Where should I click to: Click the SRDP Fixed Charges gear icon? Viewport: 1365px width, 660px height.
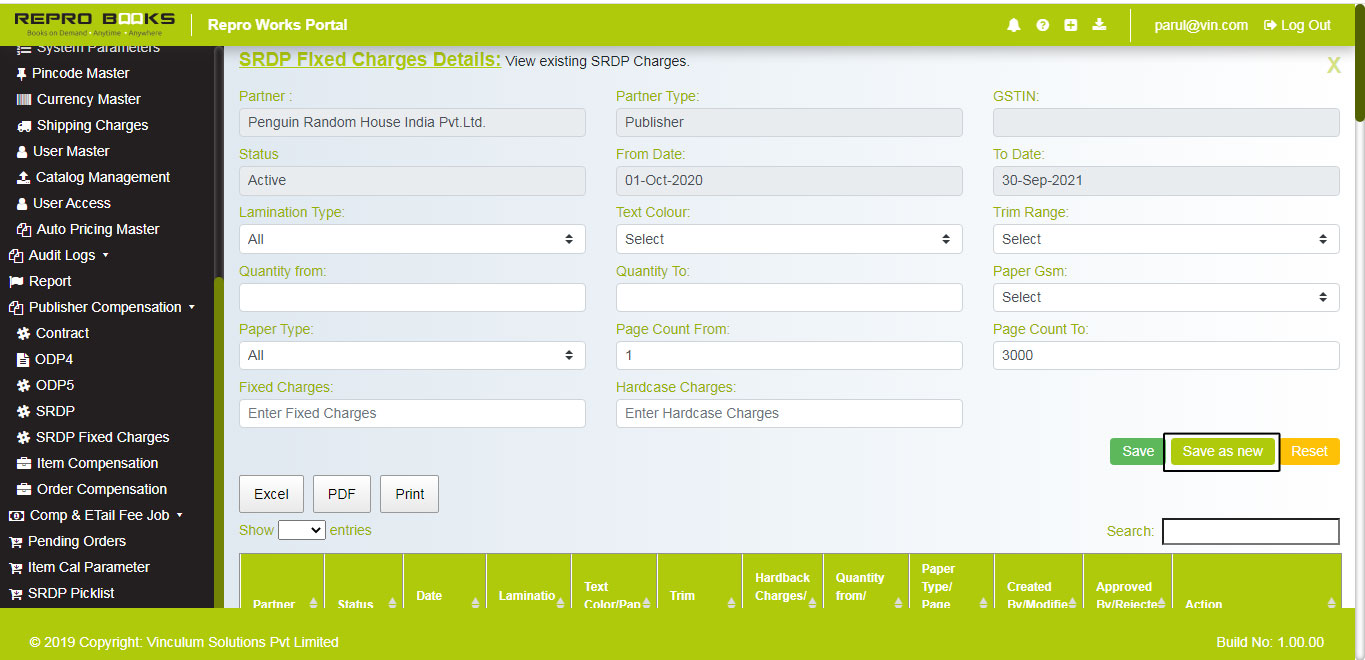[x=23, y=437]
